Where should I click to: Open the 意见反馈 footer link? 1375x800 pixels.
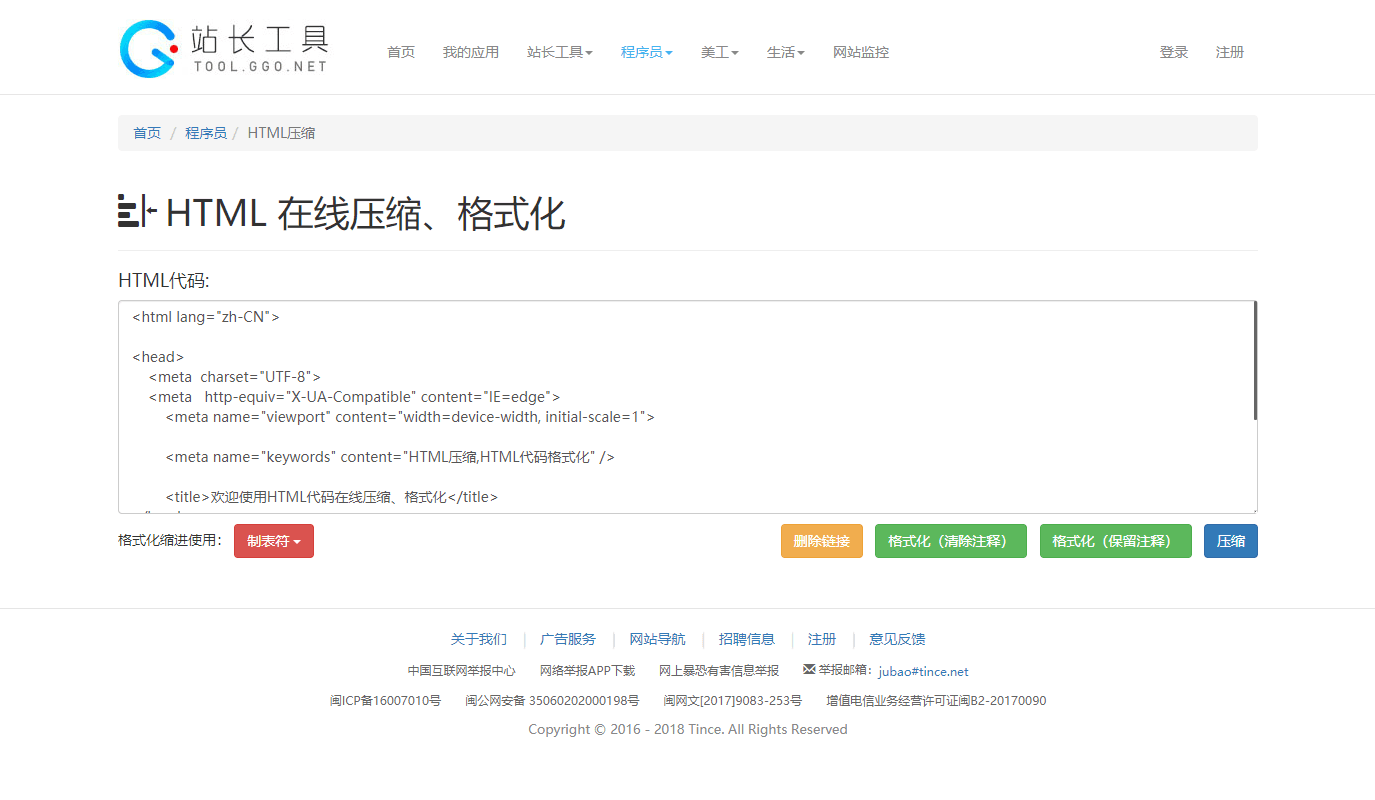(896, 639)
